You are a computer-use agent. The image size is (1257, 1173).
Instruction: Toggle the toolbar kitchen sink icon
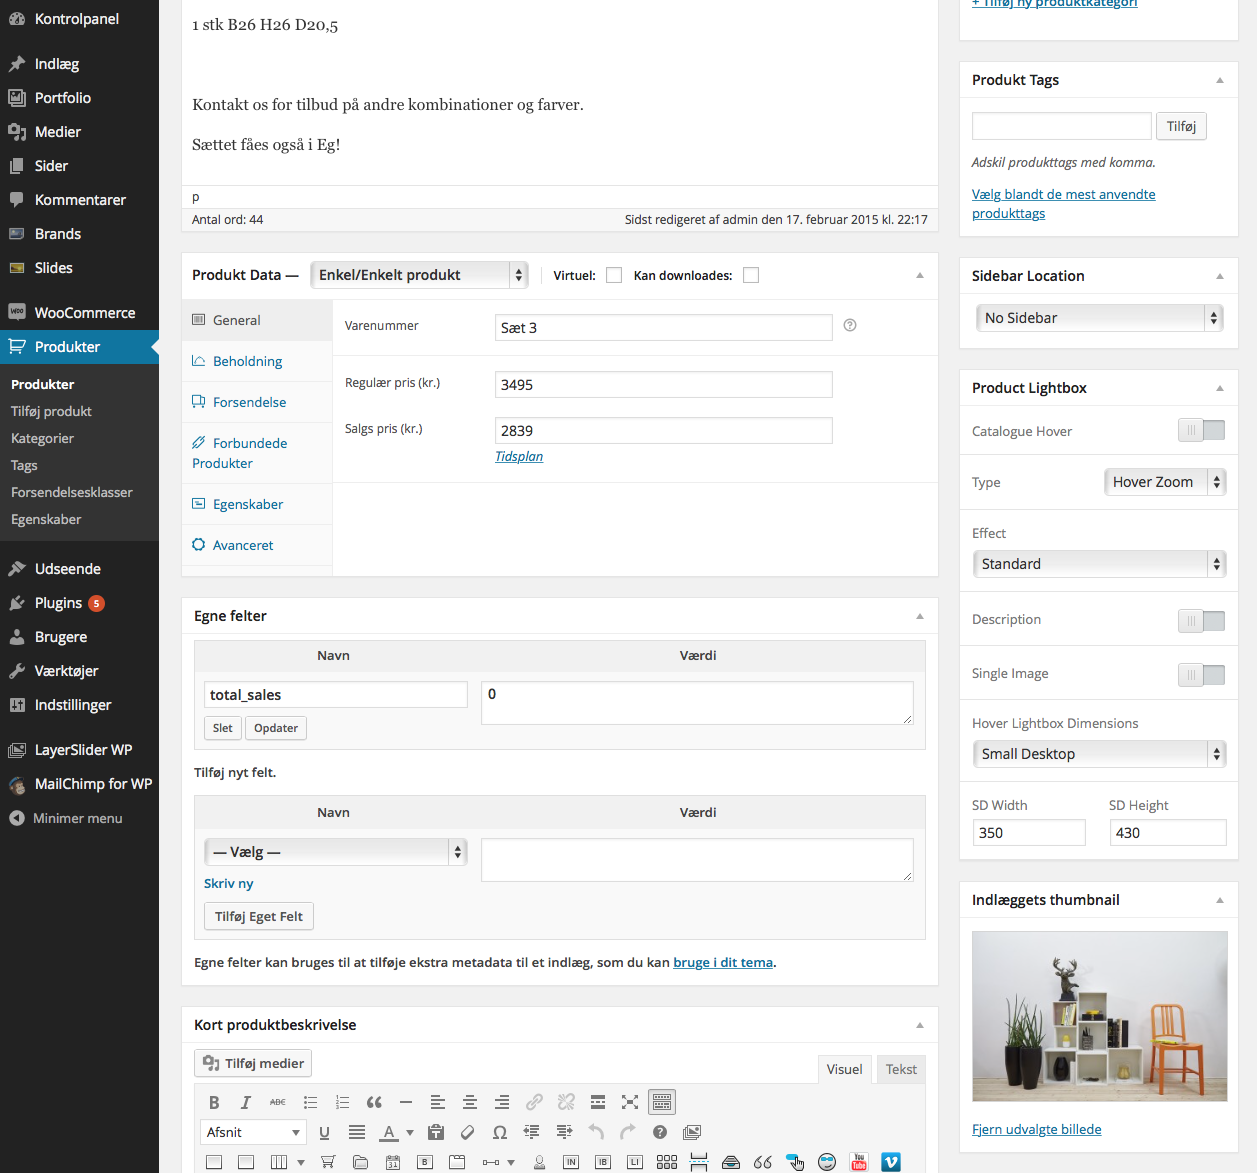[662, 1102]
